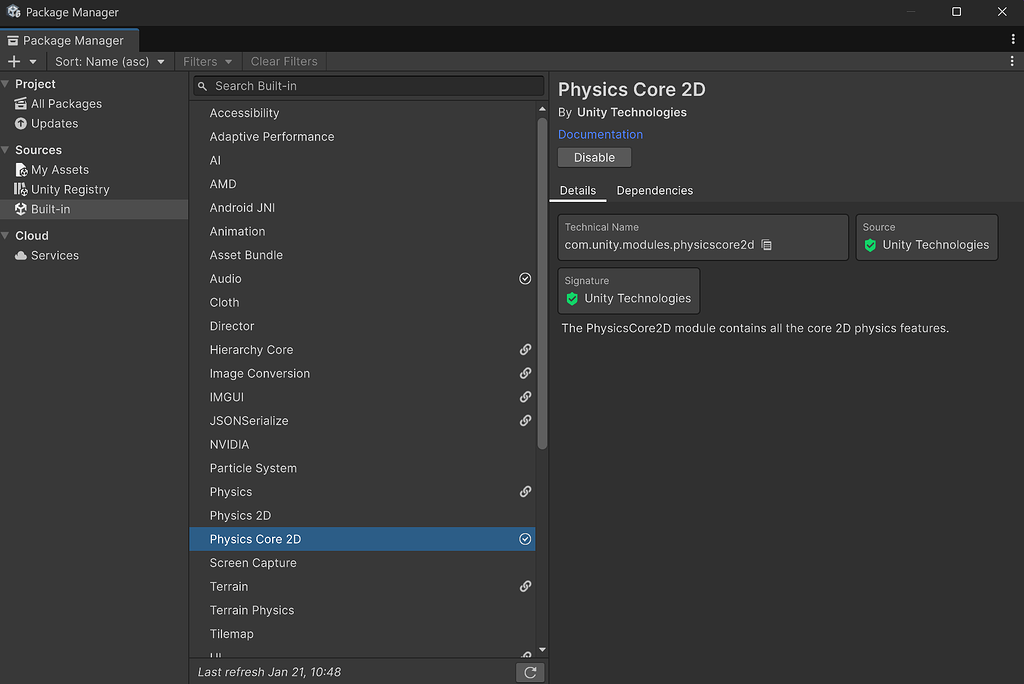Select Updates in sidebar
The height and width of the screenshot is (684, 1024).
pyautogui.click(x=94, y=123)
